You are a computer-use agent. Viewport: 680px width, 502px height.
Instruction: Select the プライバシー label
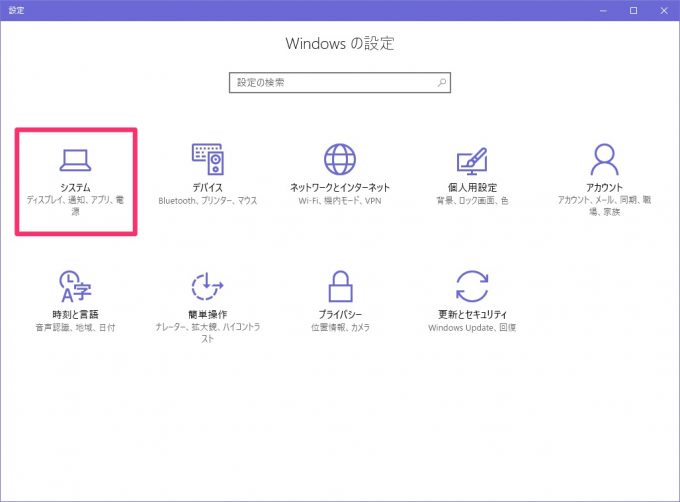tap(340, 314)
